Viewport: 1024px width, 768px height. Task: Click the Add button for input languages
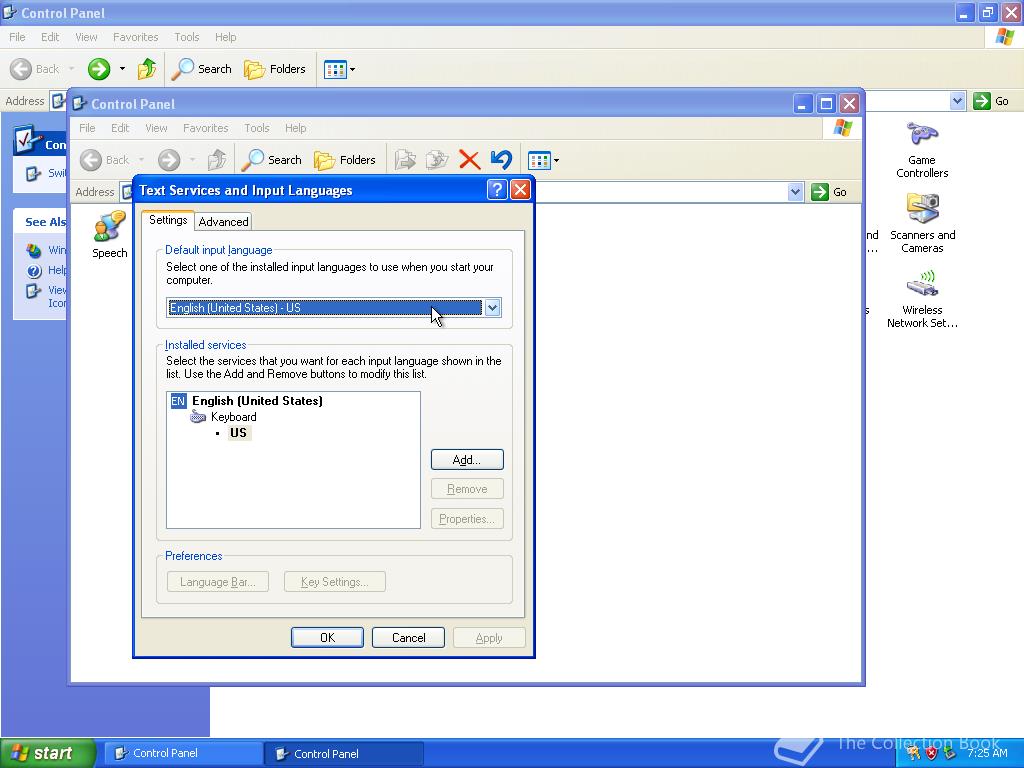pos(466,459)
